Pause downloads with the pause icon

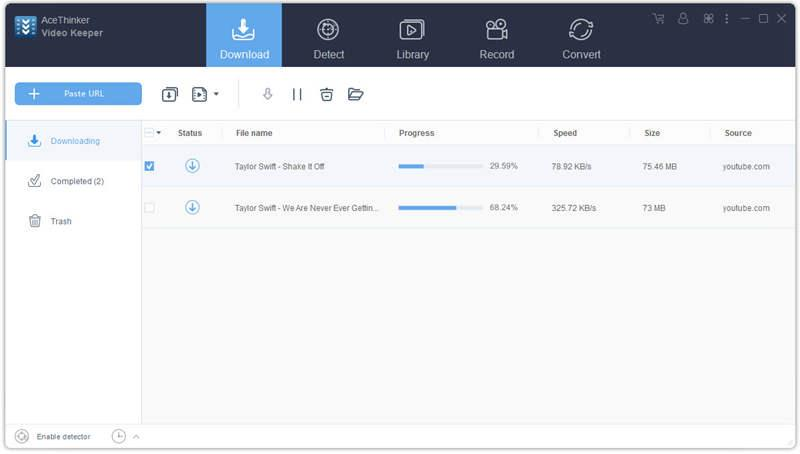click(297, 94)
